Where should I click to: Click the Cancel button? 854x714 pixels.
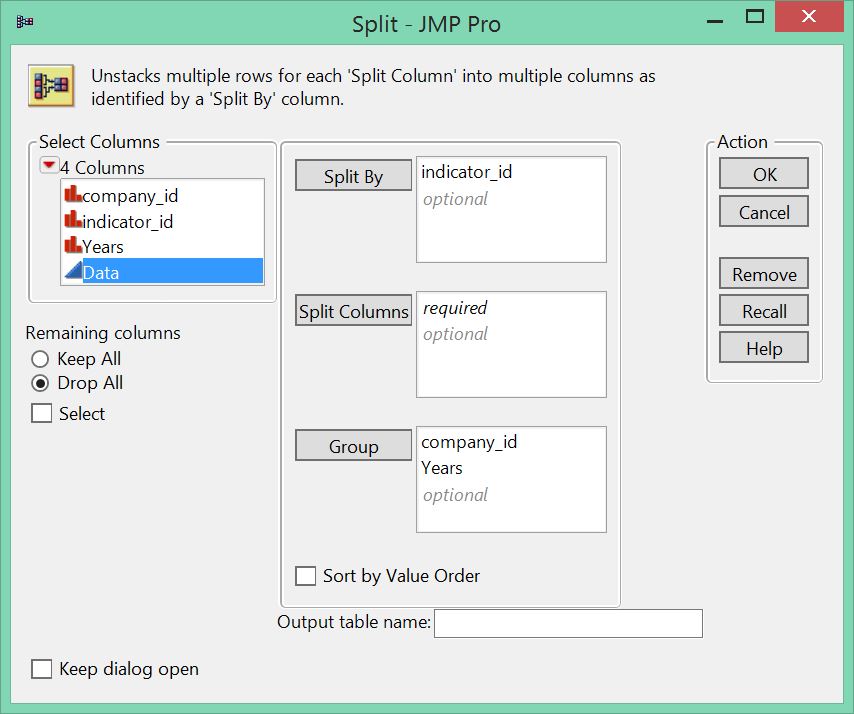[x=764, y=212]
